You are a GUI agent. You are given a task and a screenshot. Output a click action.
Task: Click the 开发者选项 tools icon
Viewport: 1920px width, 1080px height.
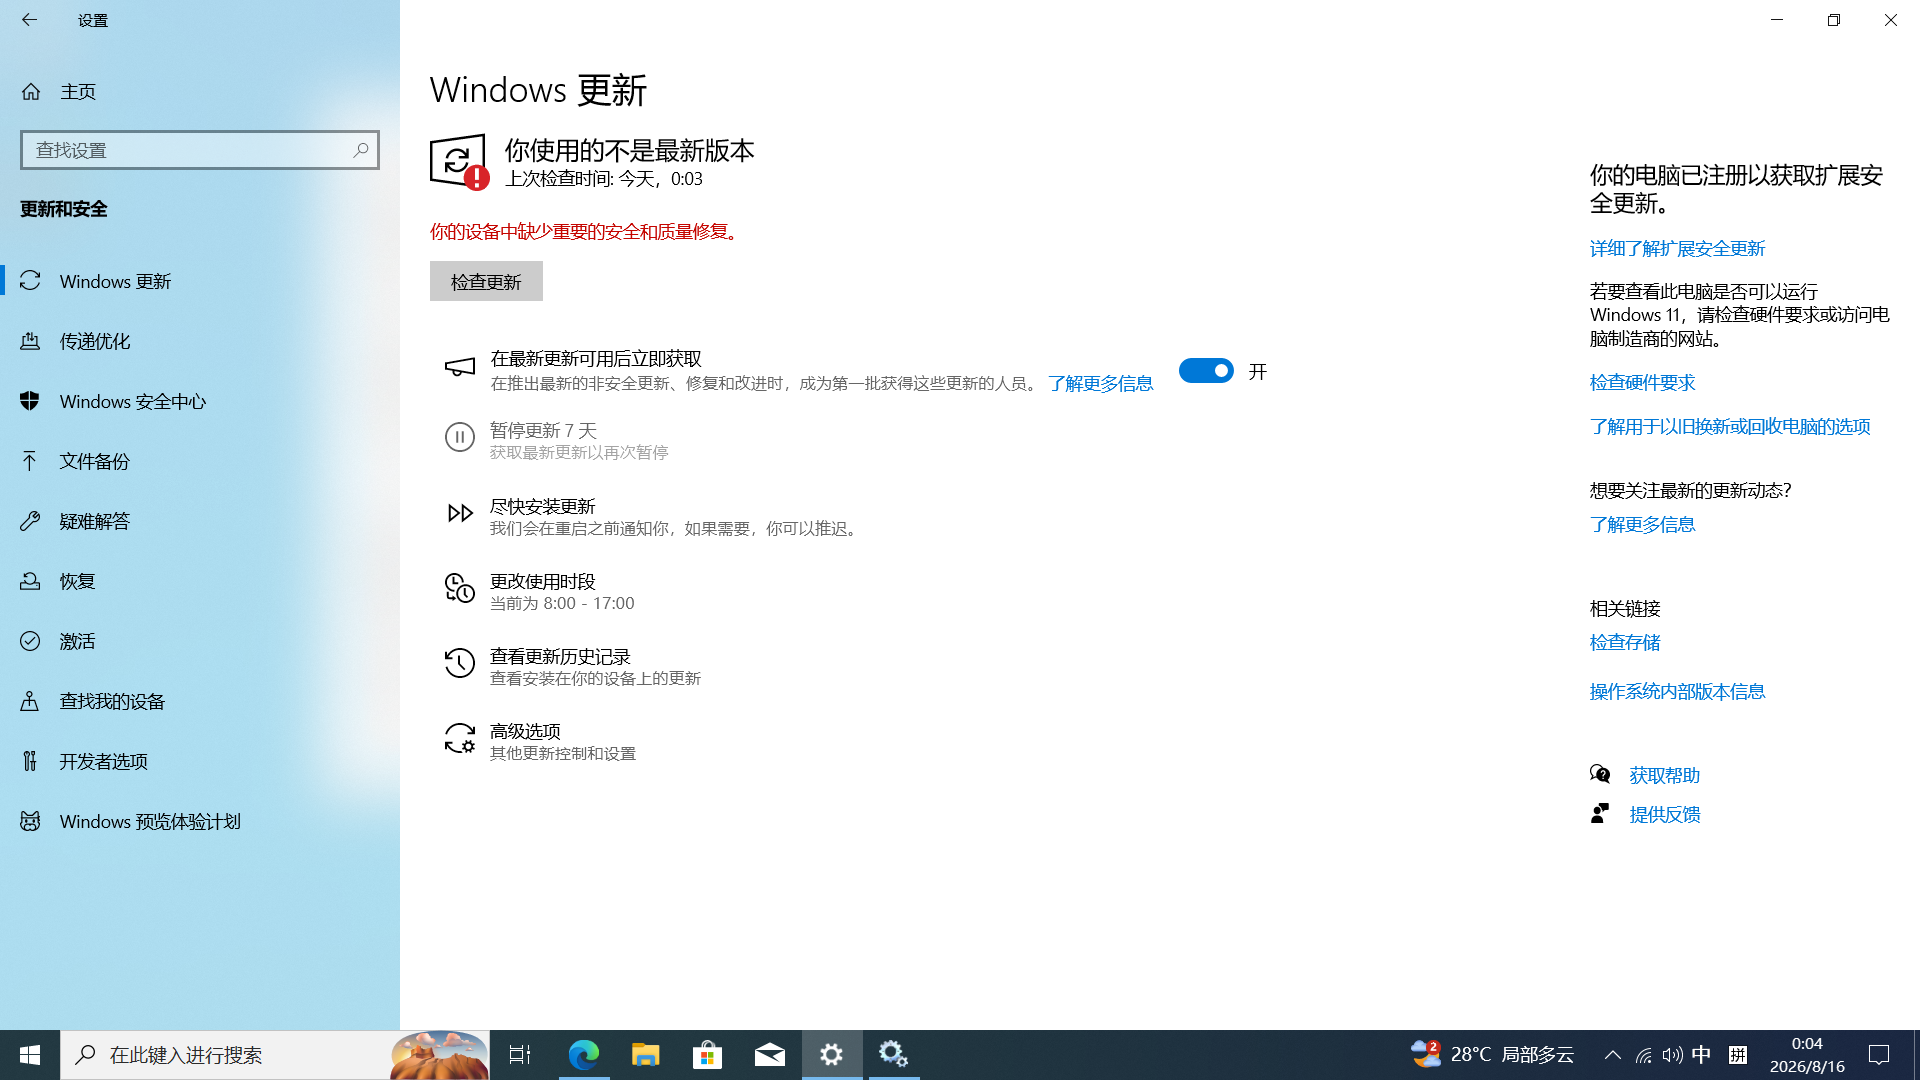coord(30,761)
